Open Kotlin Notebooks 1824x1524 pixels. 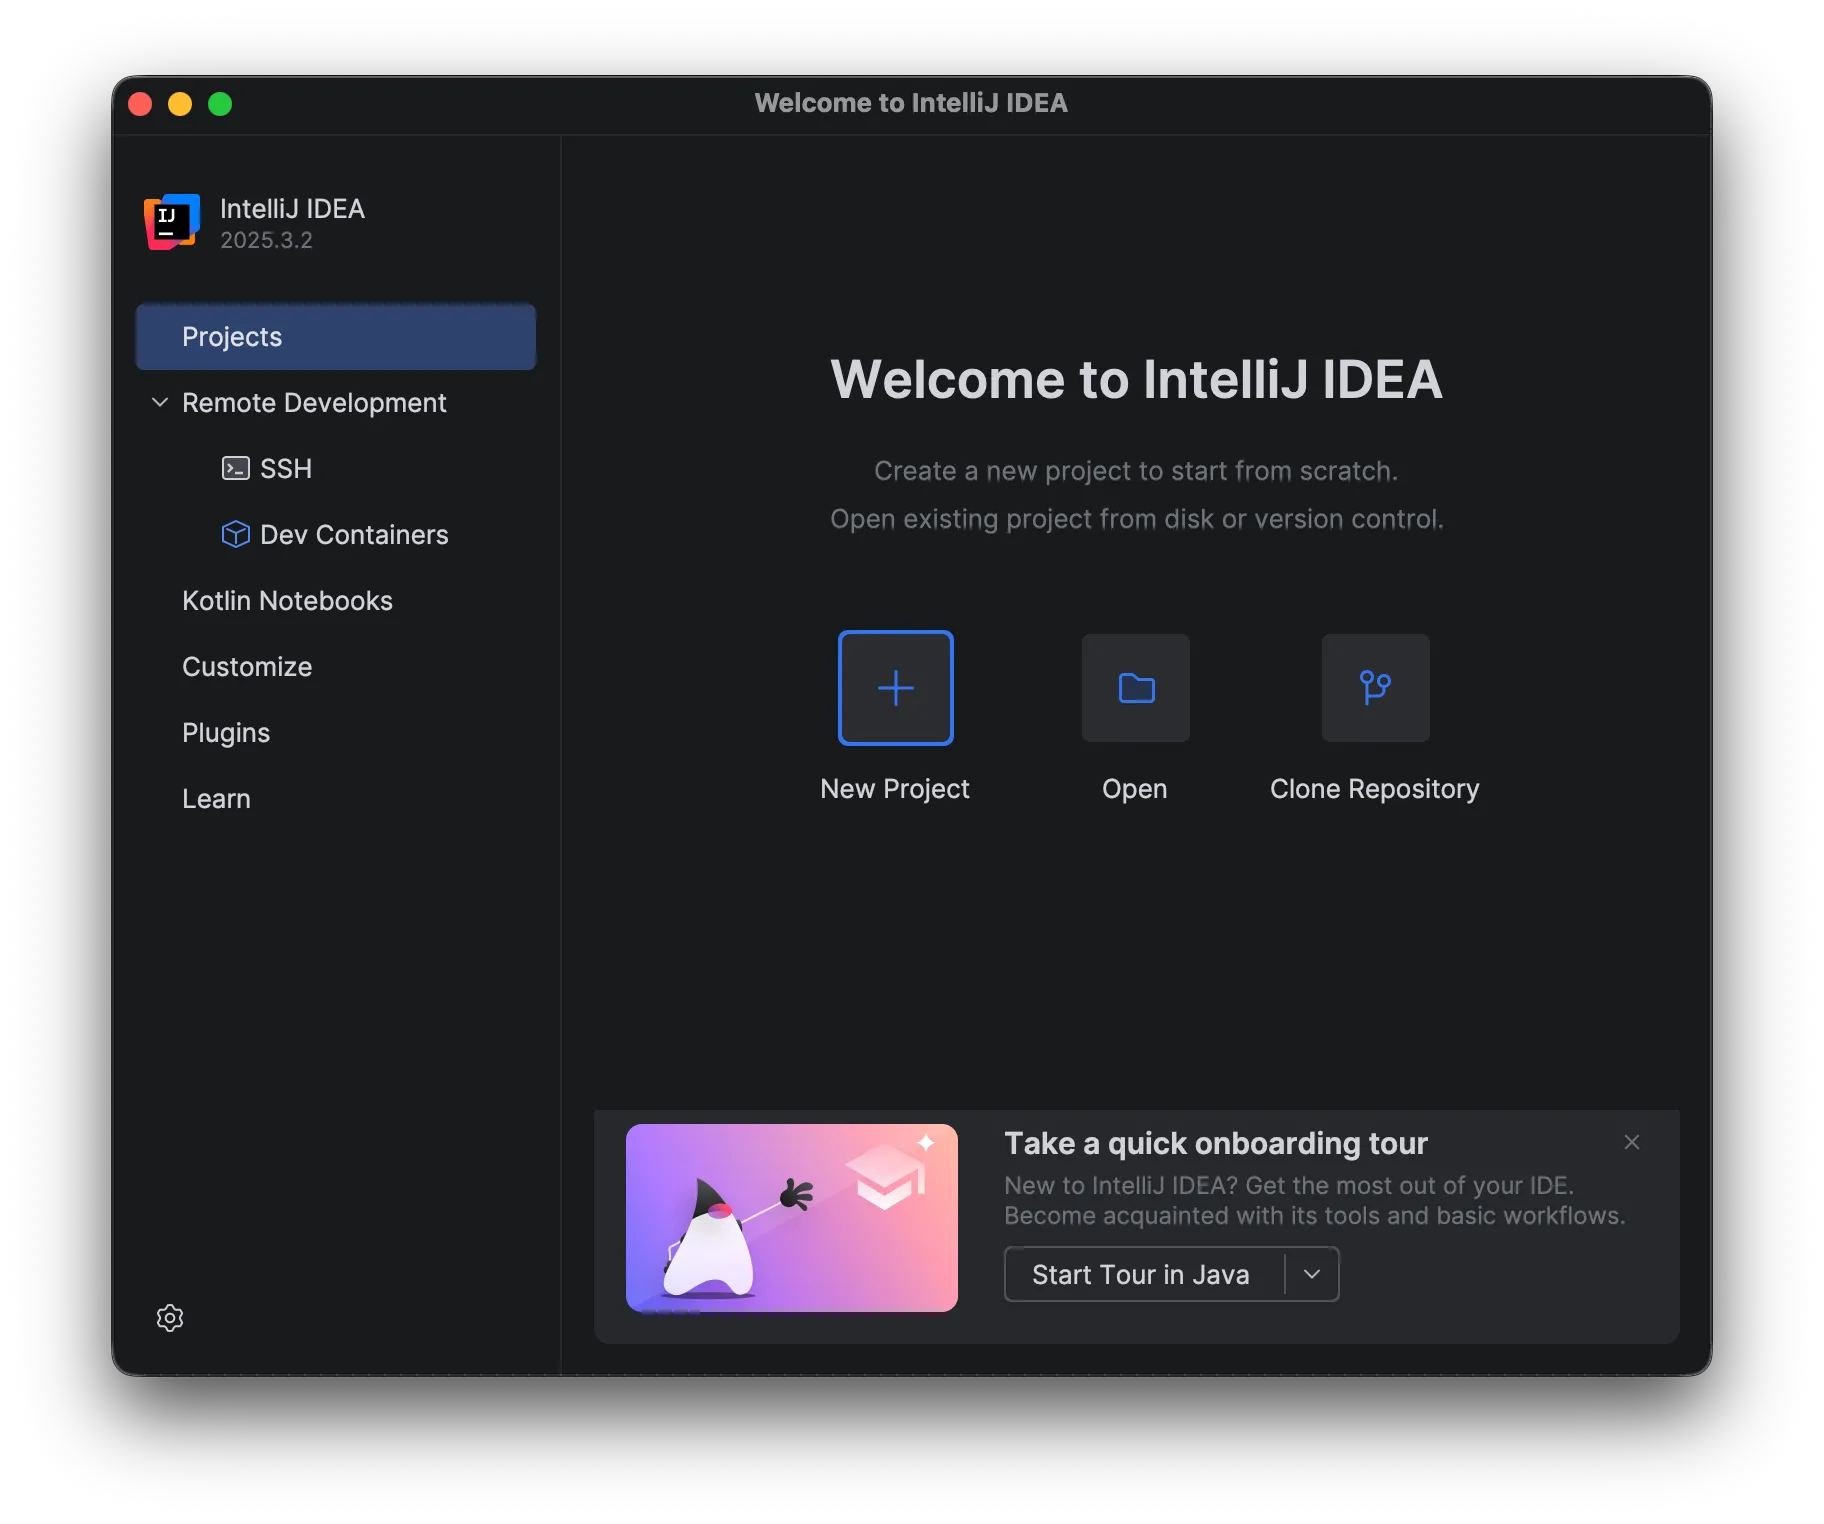click(x=287, y=600)
